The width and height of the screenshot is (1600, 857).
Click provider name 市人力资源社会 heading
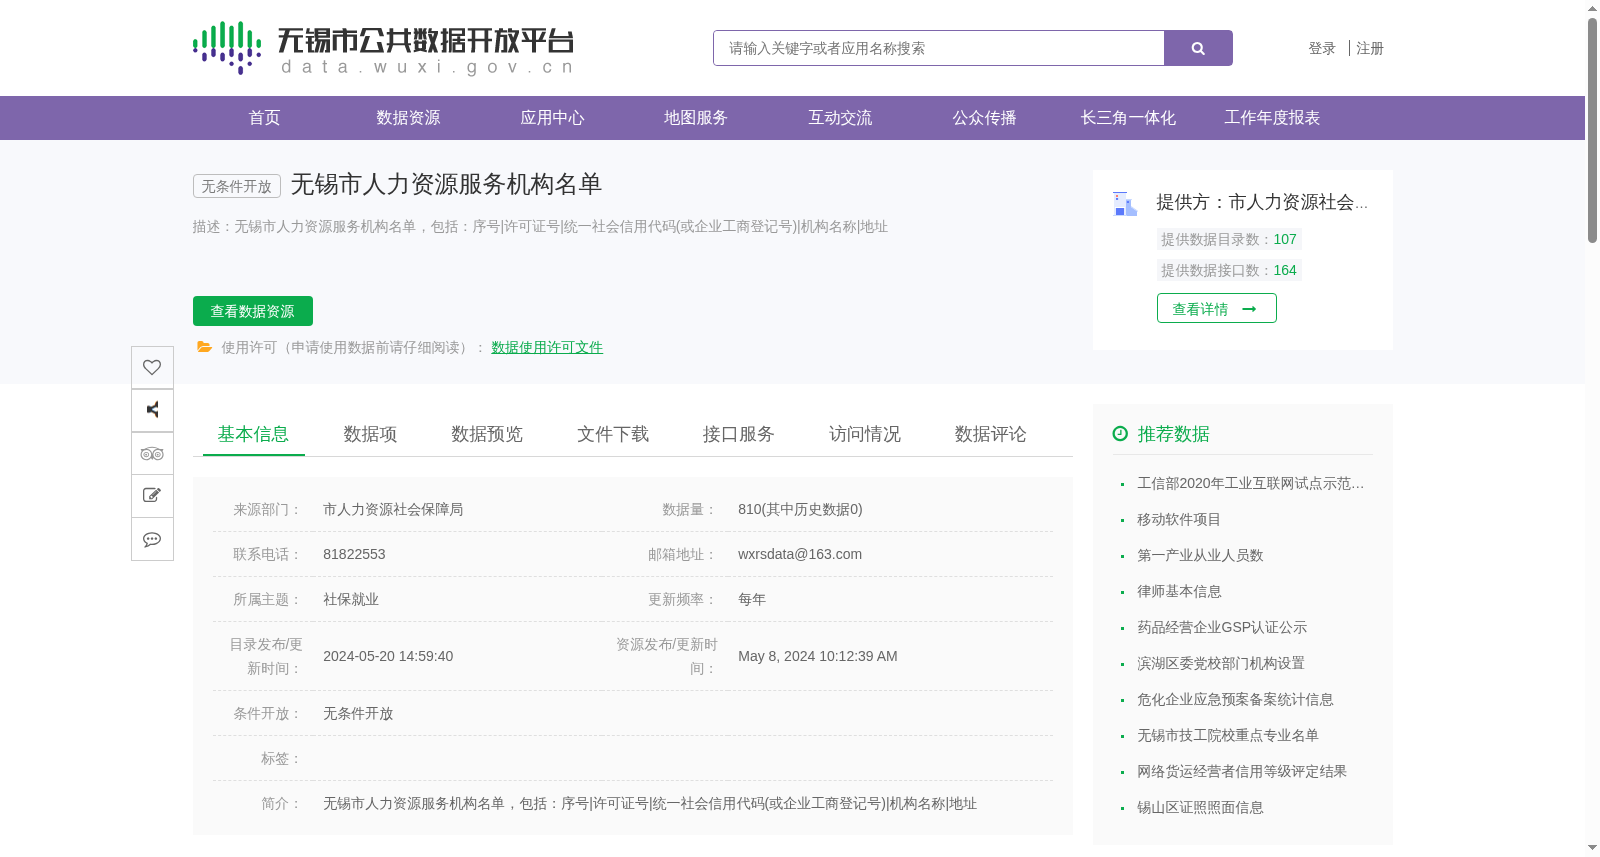(1262, 202)
